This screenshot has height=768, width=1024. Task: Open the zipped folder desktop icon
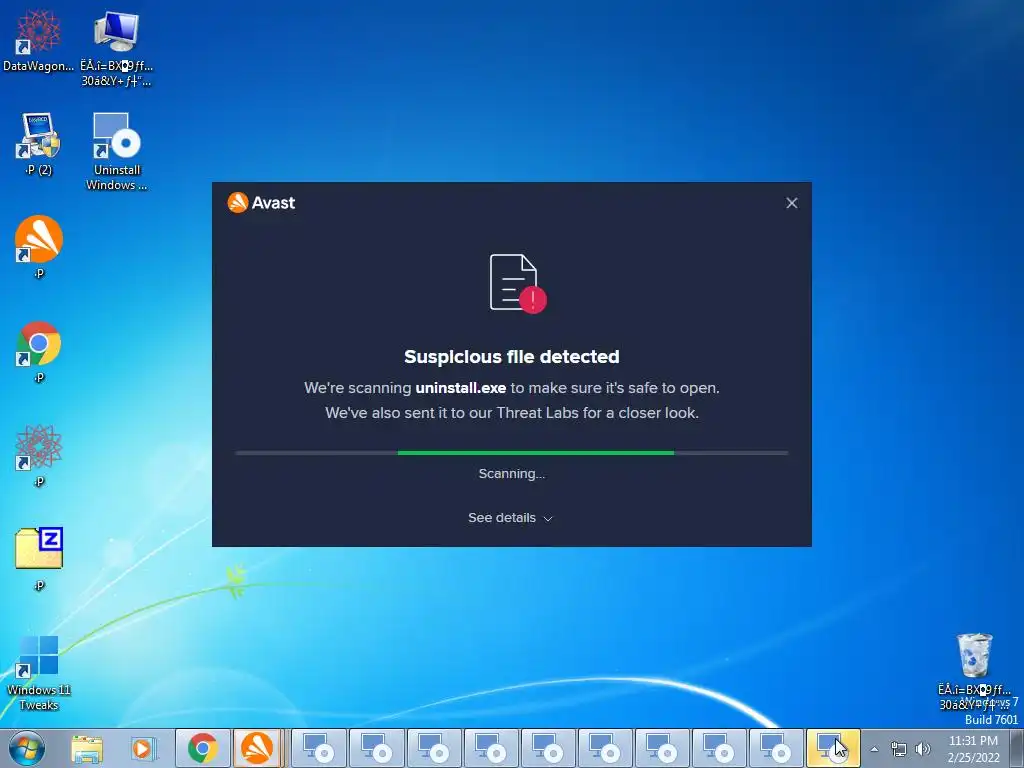(x=39, y=558)
